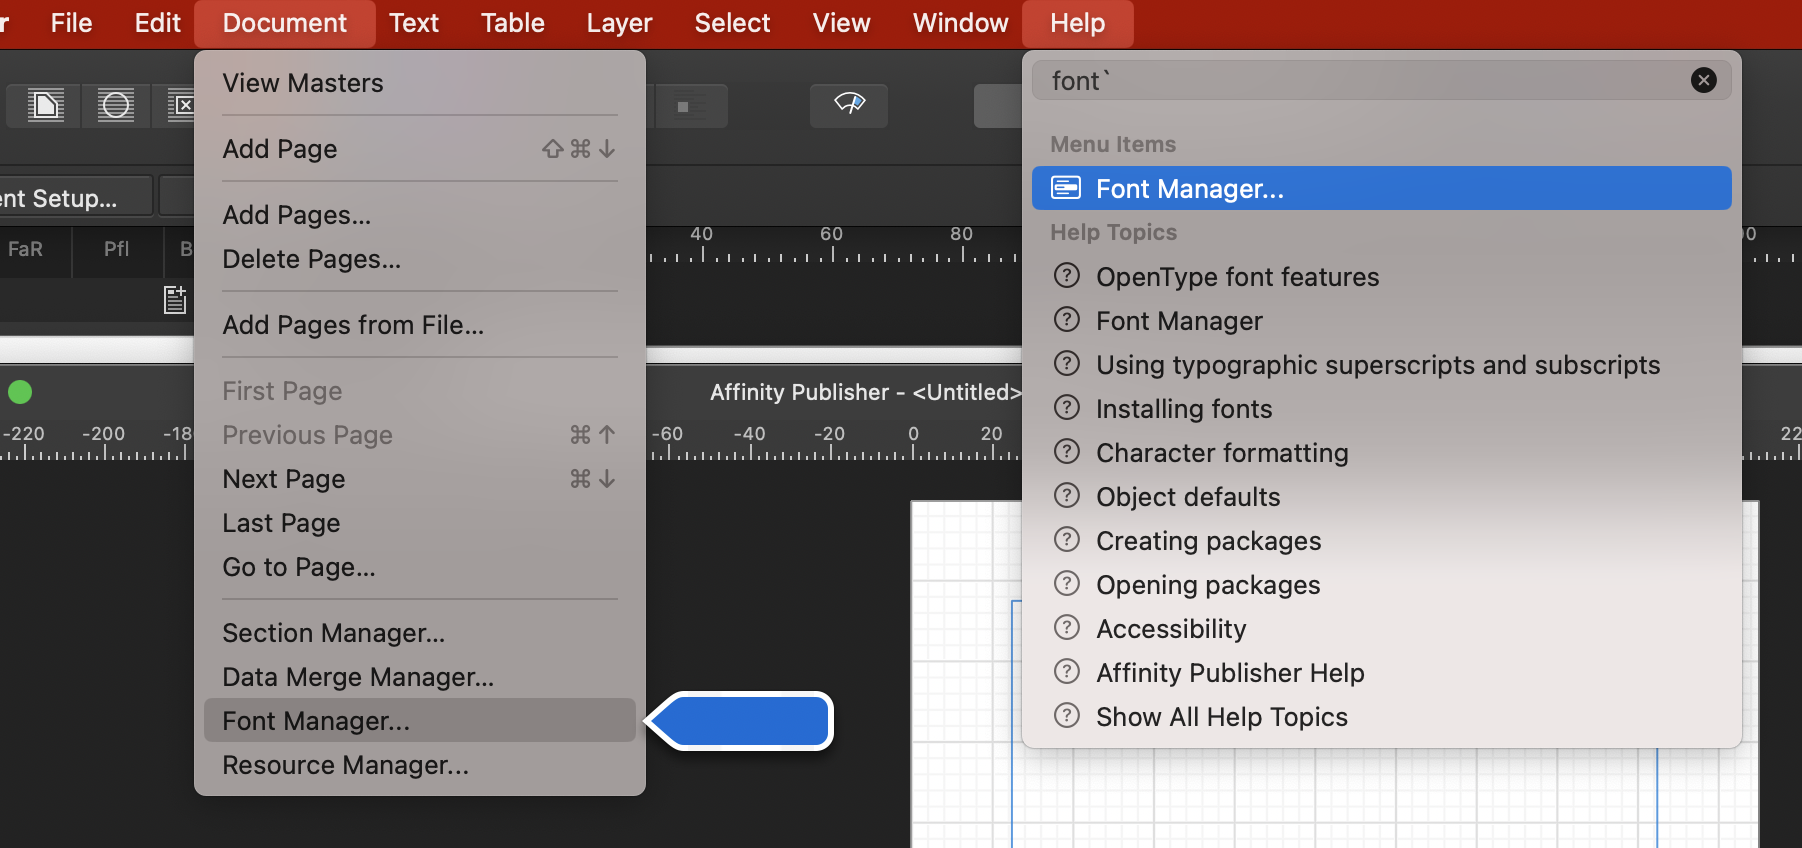1802x848 pixels.
Task: Open Section Manager... from Document menu
Action: click(x=420, y=633)
